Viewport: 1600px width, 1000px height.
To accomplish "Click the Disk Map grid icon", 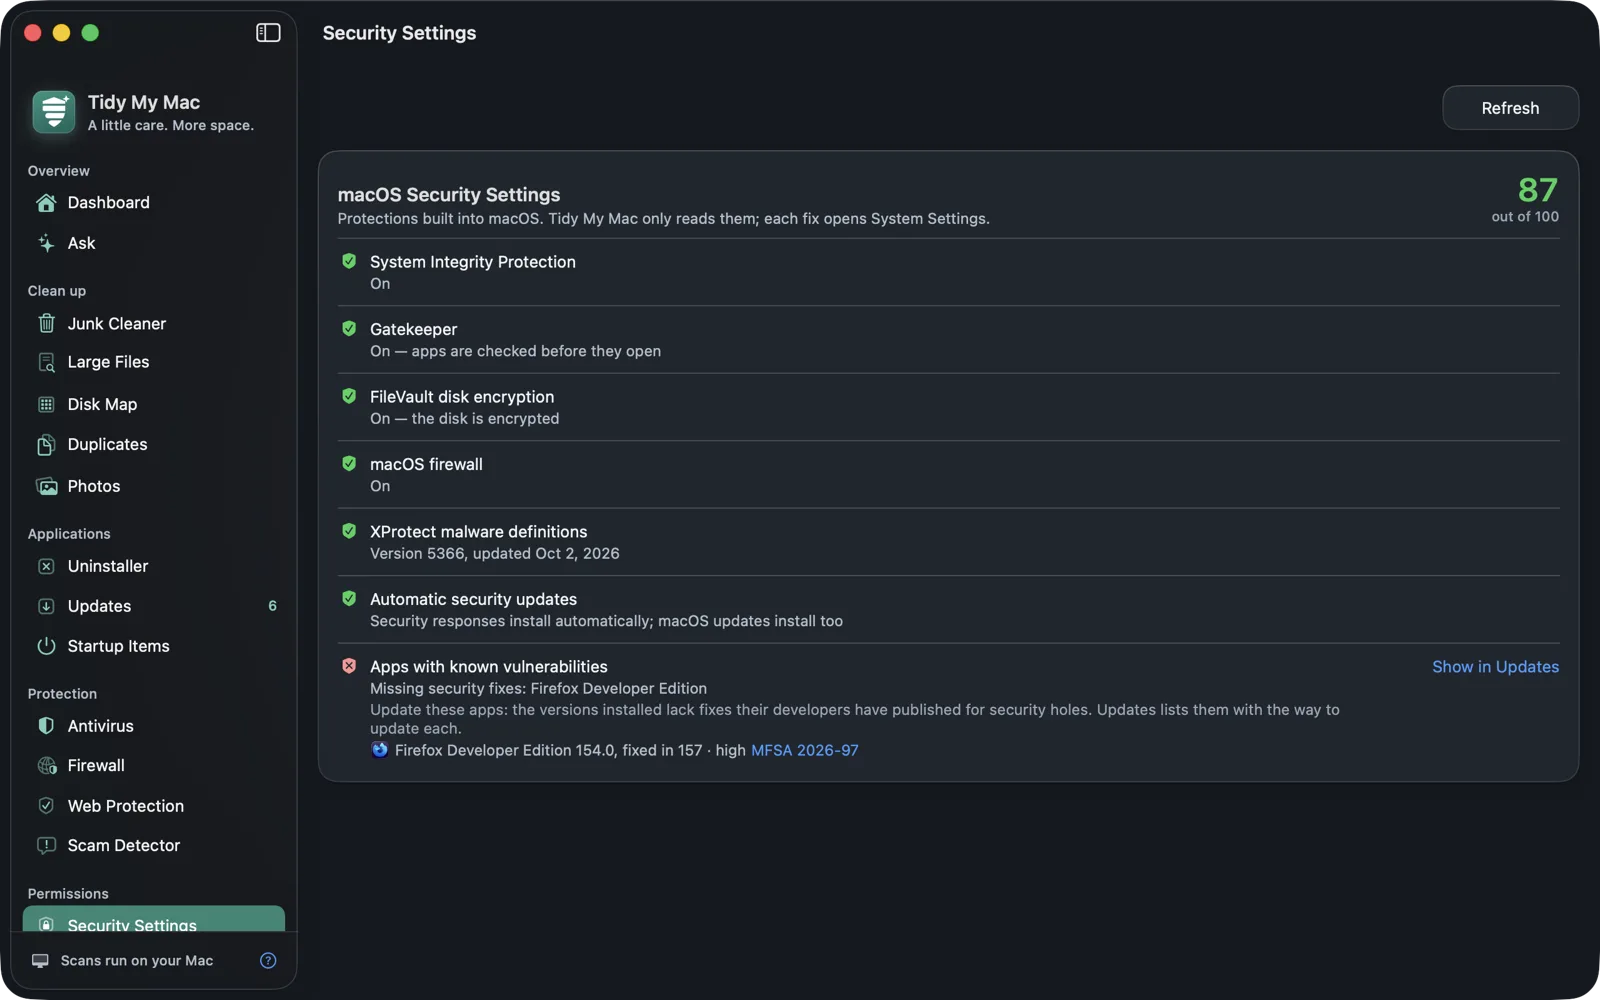I will 46,404.
